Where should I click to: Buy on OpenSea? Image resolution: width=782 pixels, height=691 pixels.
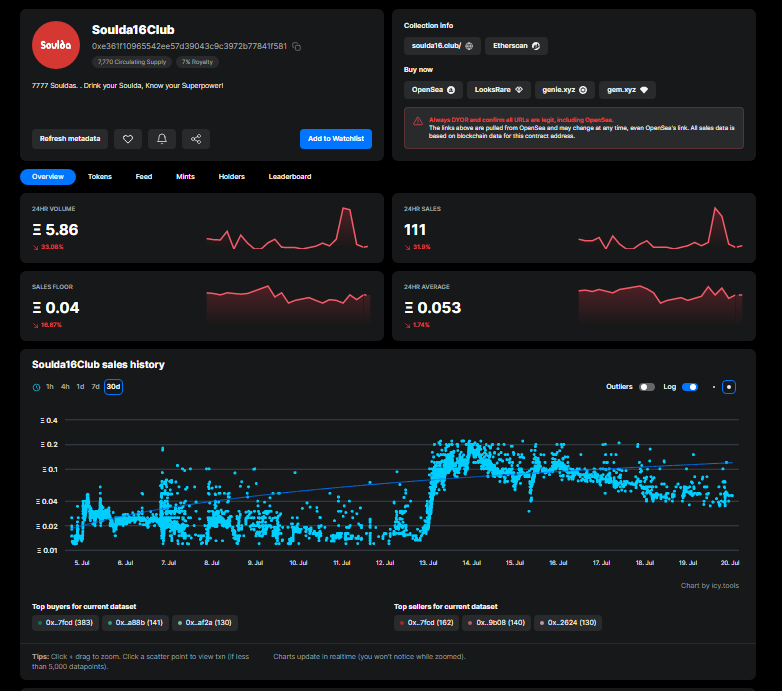(433, 90)
